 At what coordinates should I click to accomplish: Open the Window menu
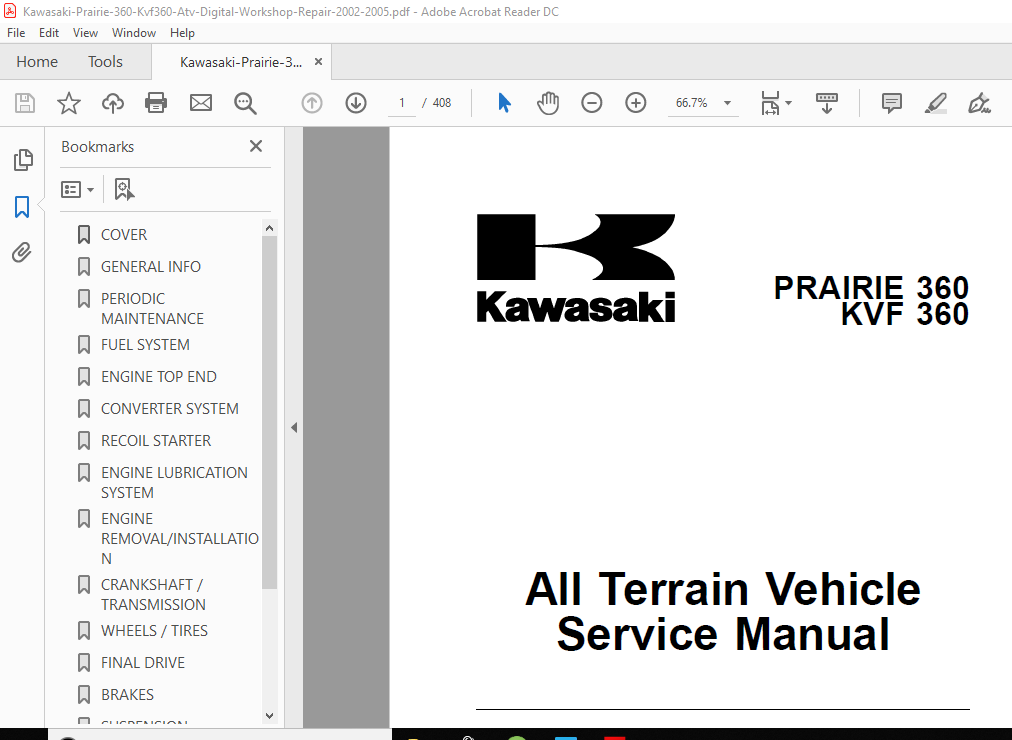coord(134,33)
